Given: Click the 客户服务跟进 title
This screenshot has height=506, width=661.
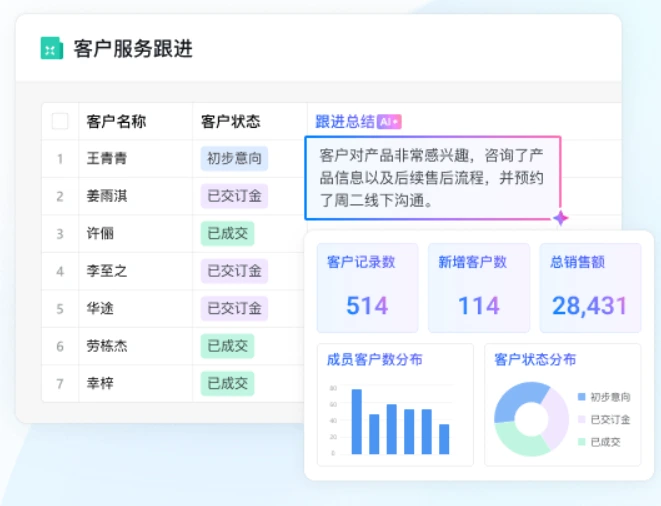Looking at the screenshot, I should pyautogui.click(x=133, y=48).
